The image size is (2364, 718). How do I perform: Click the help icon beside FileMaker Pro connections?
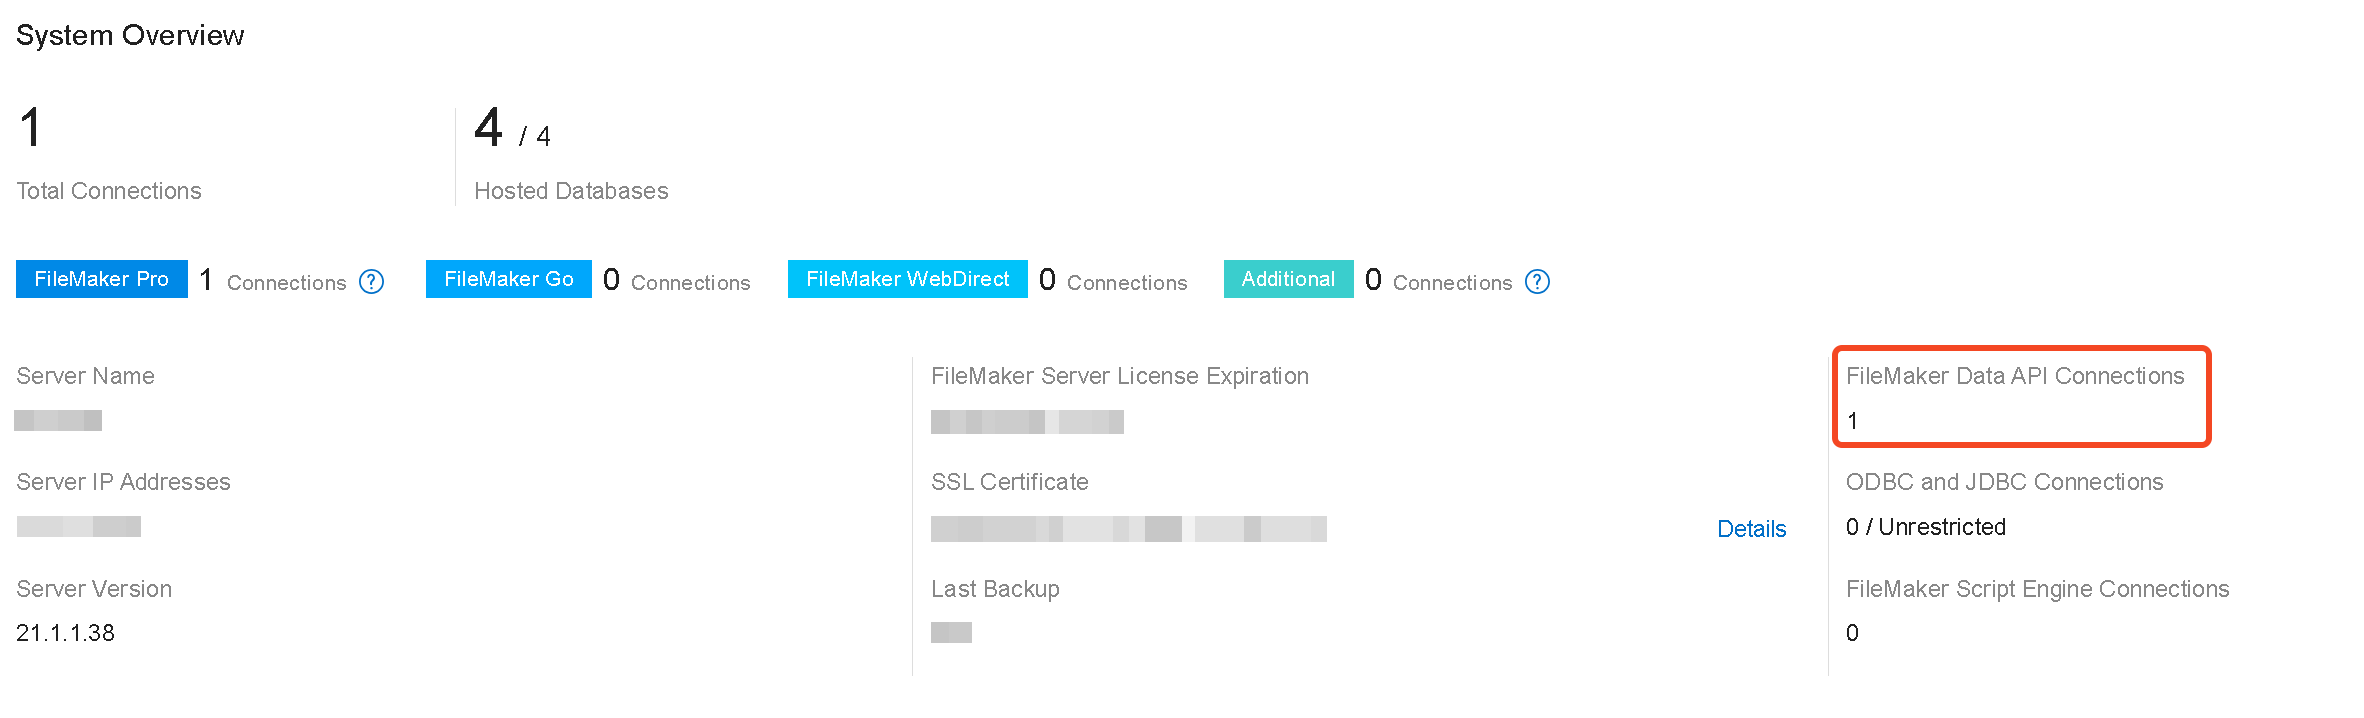click(371, 282)
